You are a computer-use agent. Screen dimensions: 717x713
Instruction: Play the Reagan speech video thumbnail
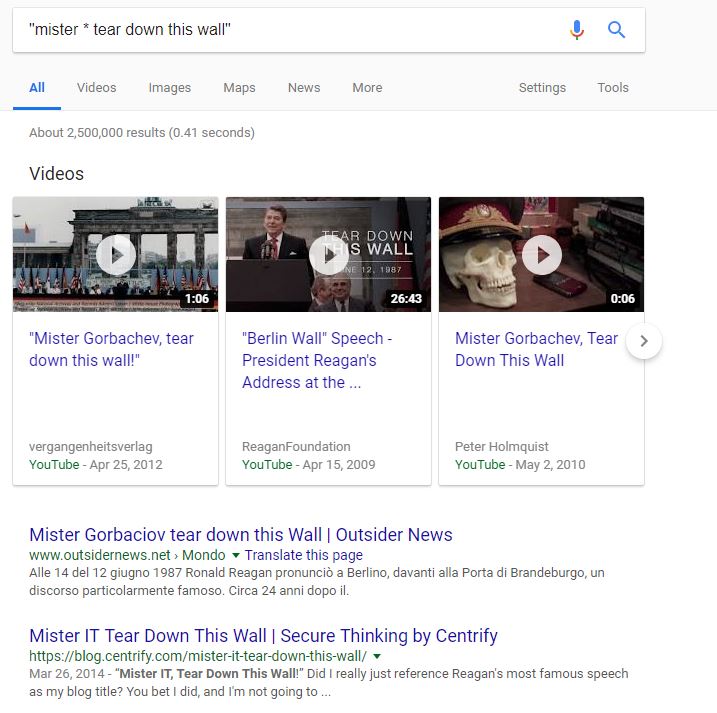tap(329, 255)
